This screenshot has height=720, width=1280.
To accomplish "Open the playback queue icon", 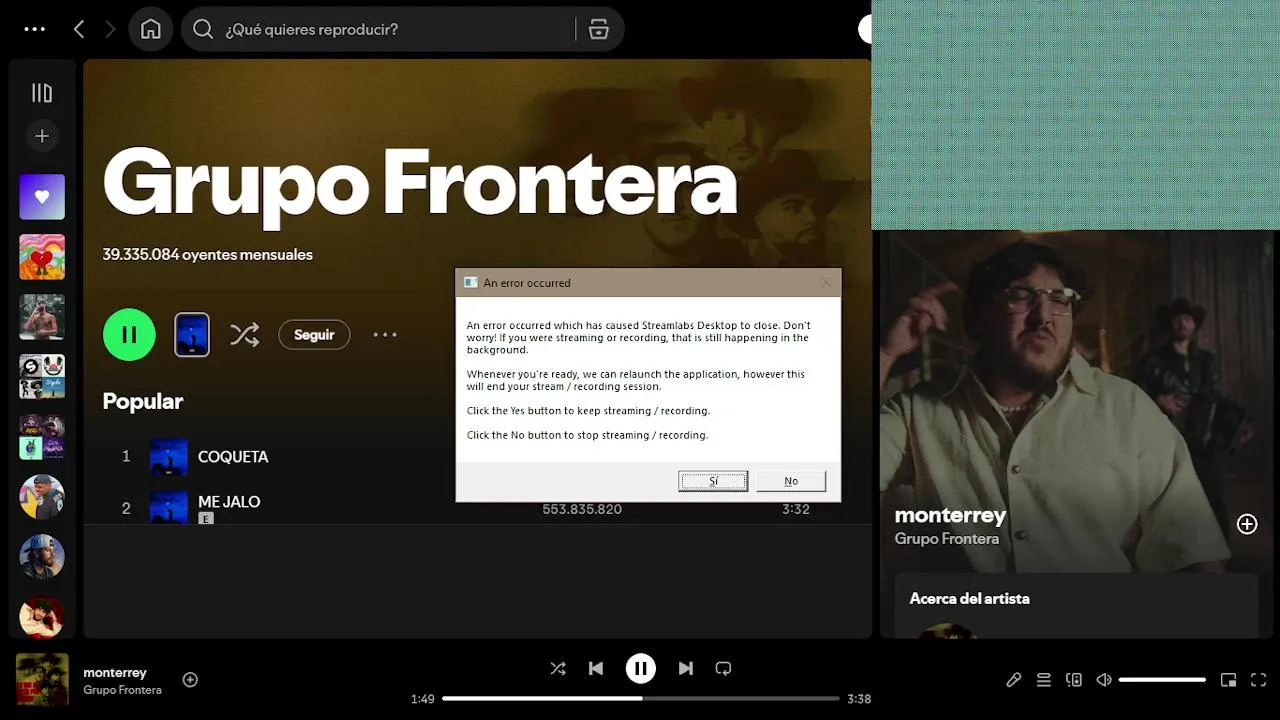I will pyautogui.click(x=1044, y=680).
